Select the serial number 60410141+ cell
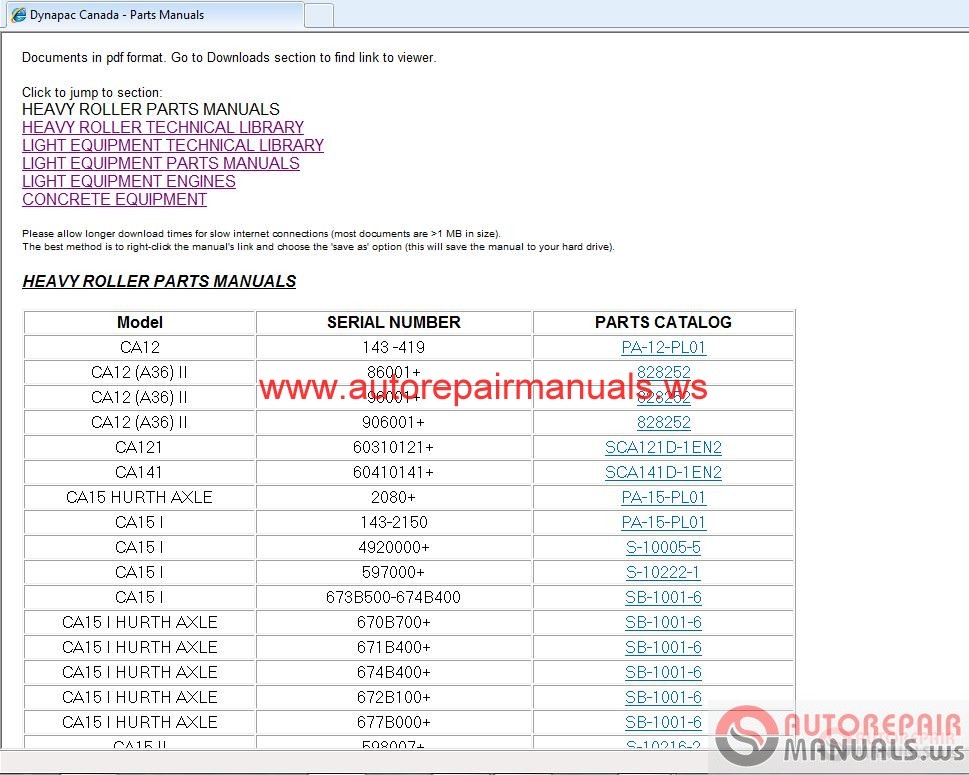 394,472
